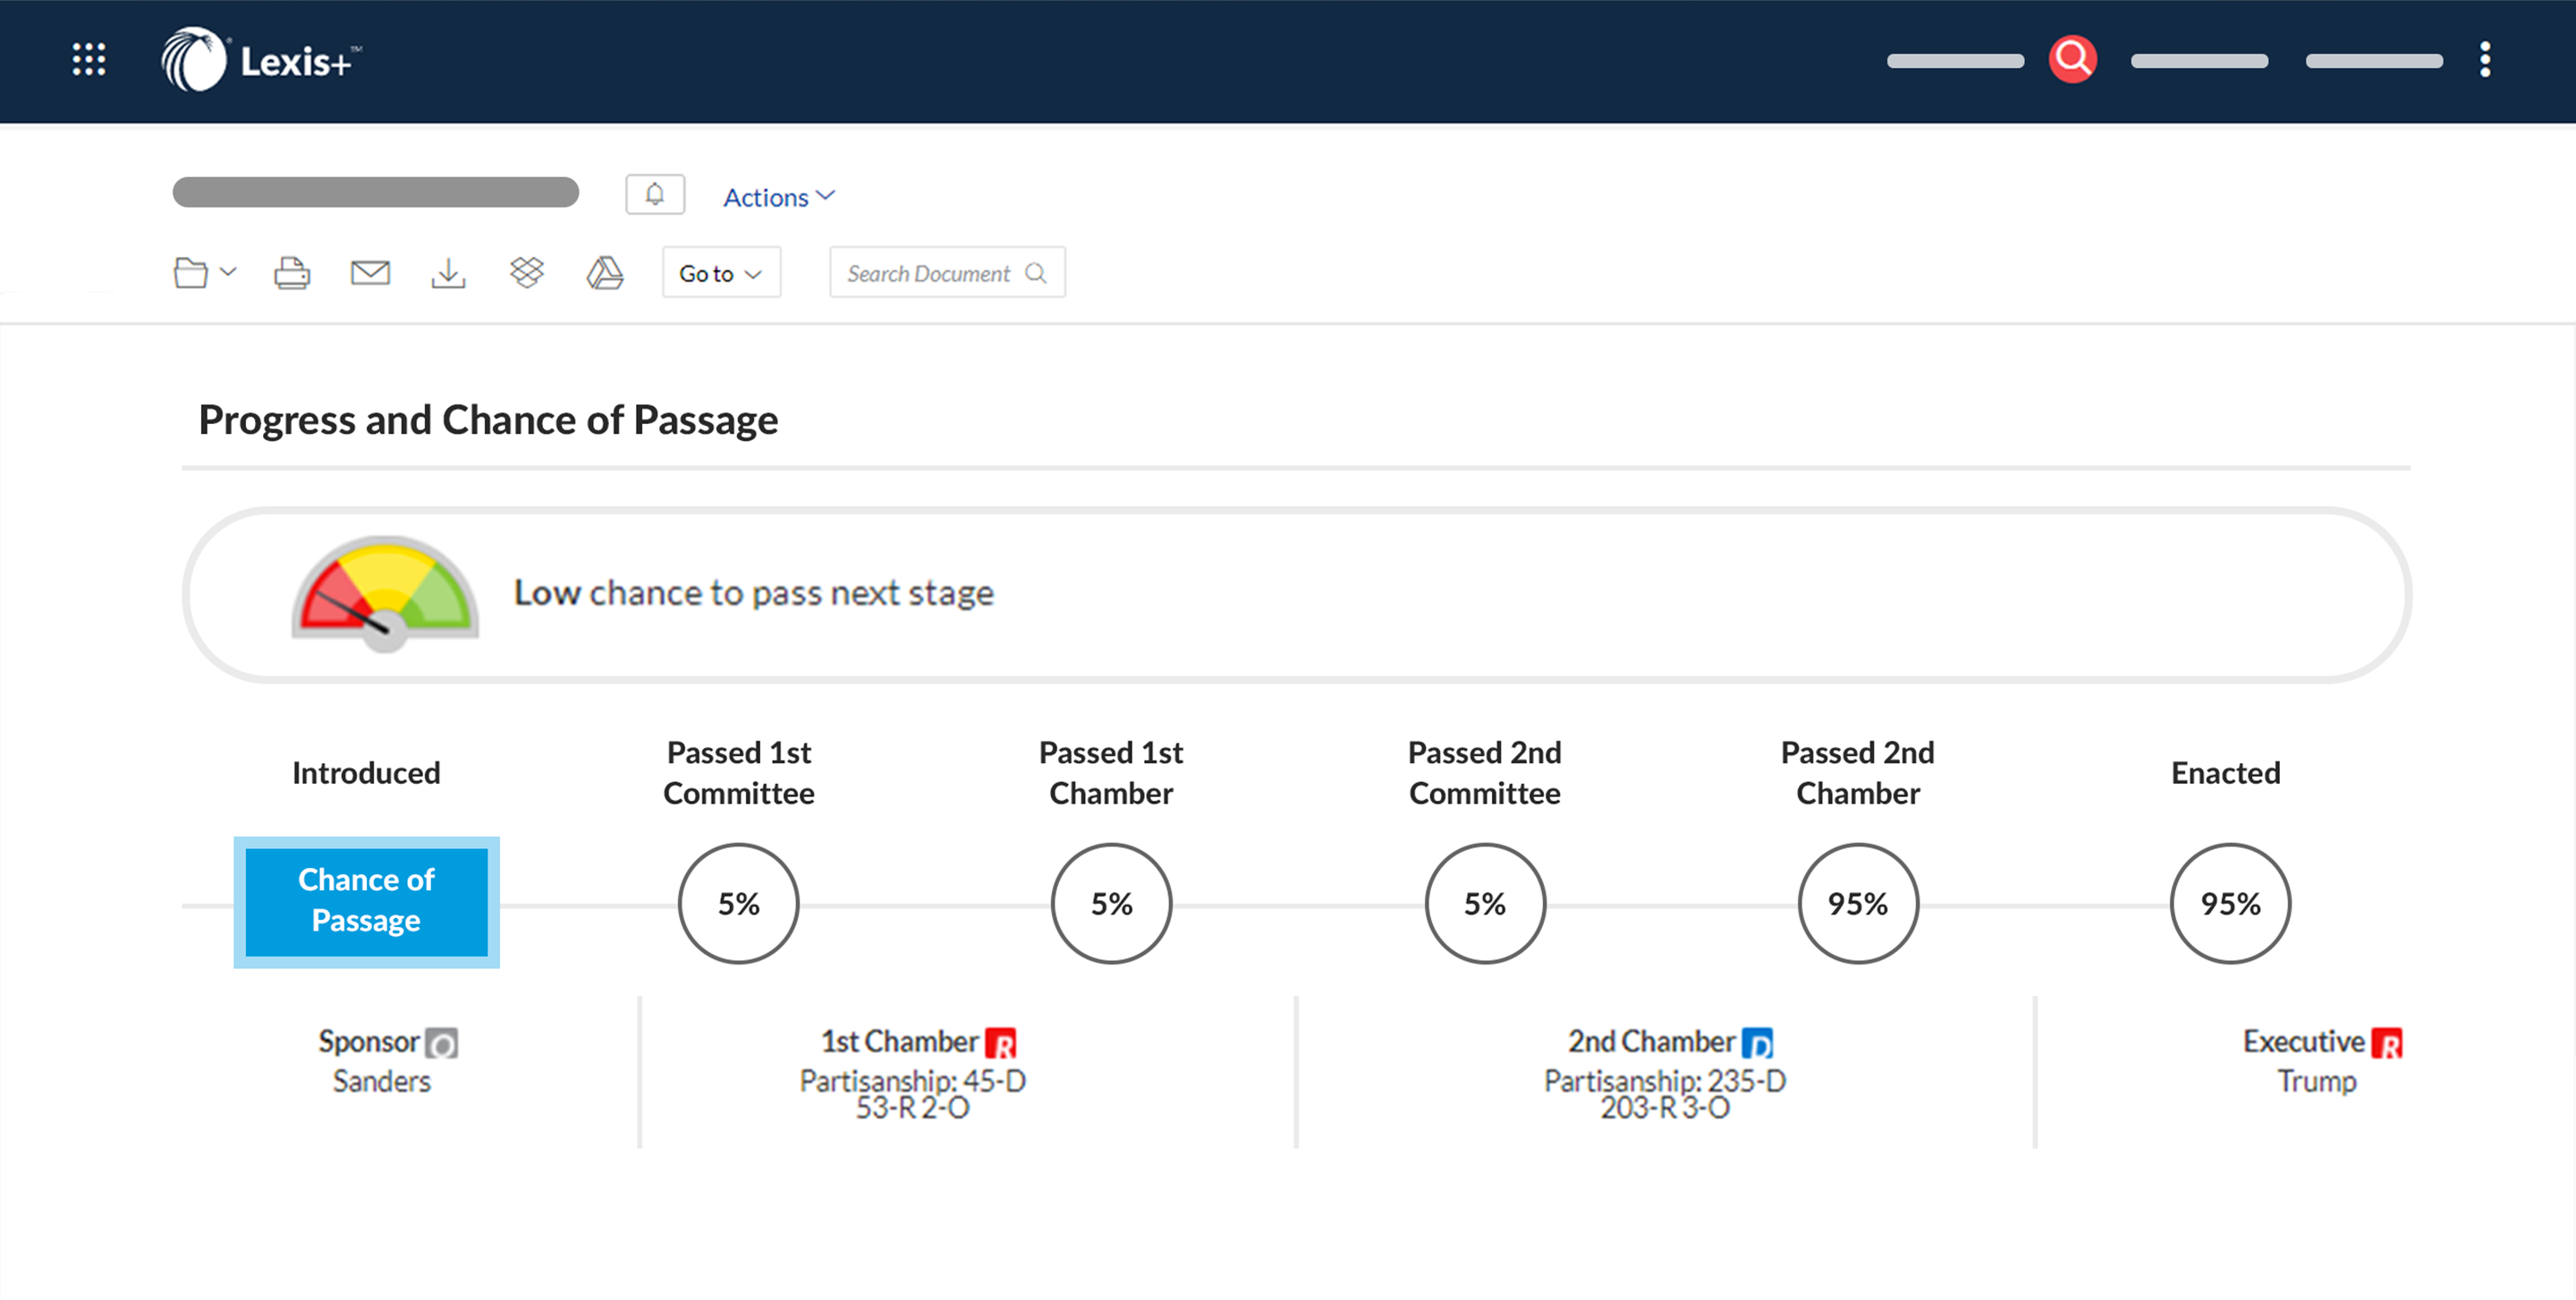Click the Enacted stage label

[2226, 773]
